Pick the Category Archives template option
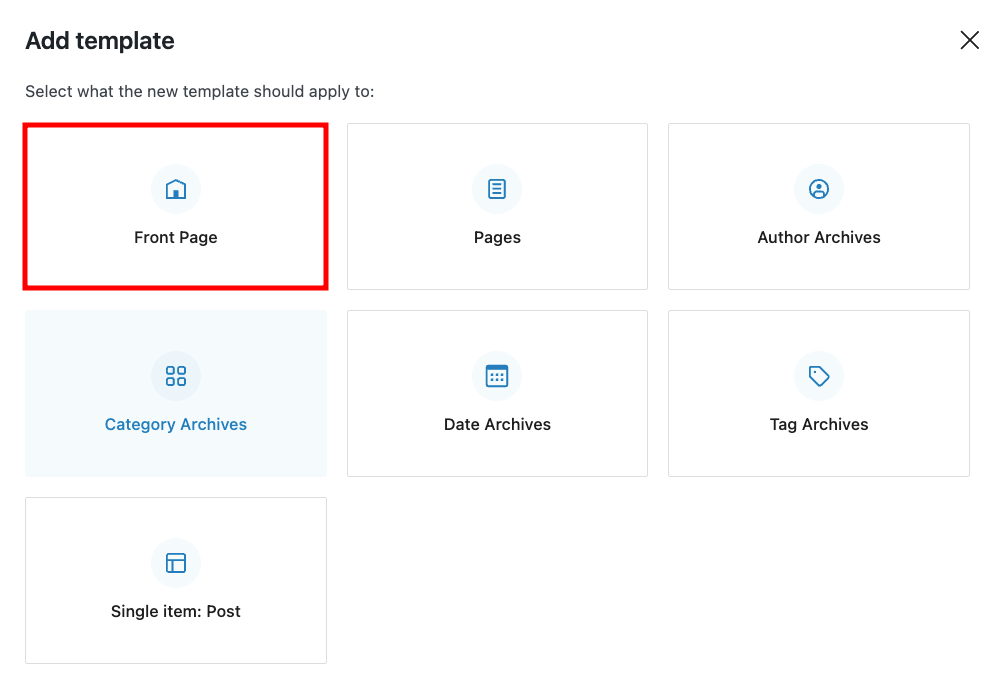This screenshot has height=678, width=1002. (176, 393)
